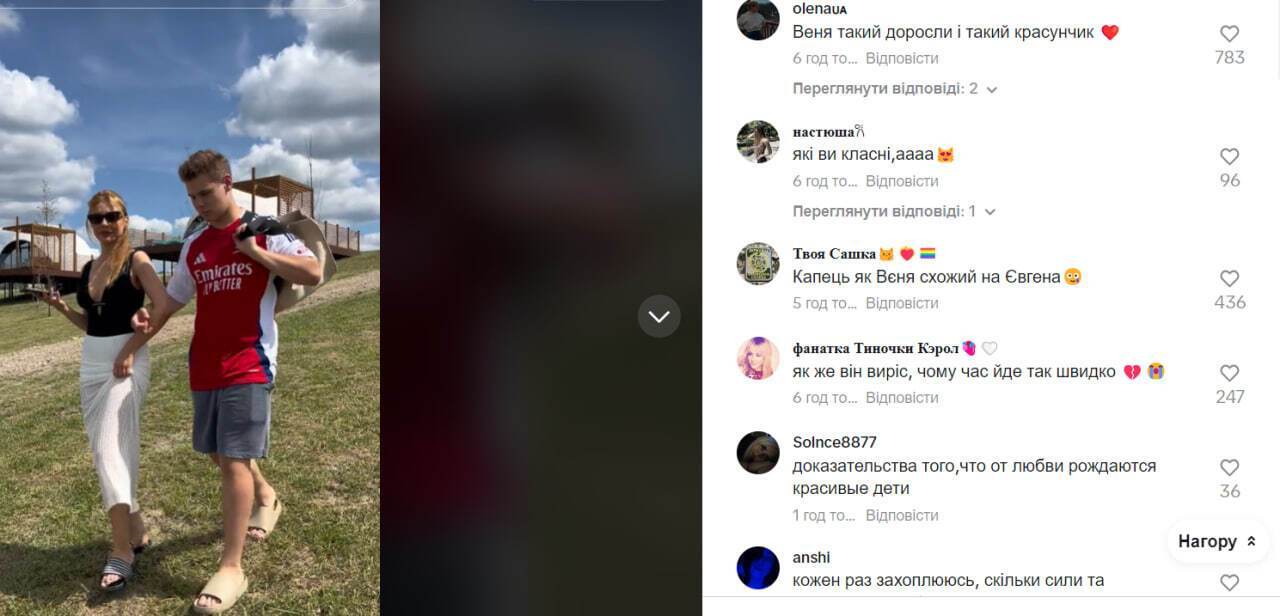Like Solnce8877's comment heart icon

(1229, 467)
